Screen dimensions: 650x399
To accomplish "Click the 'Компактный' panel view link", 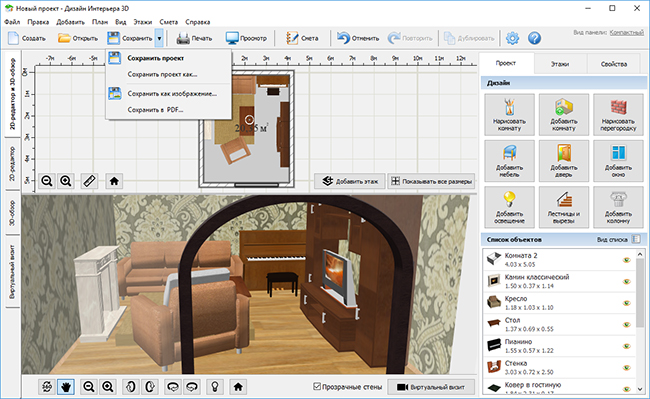I will pos(626,32).
